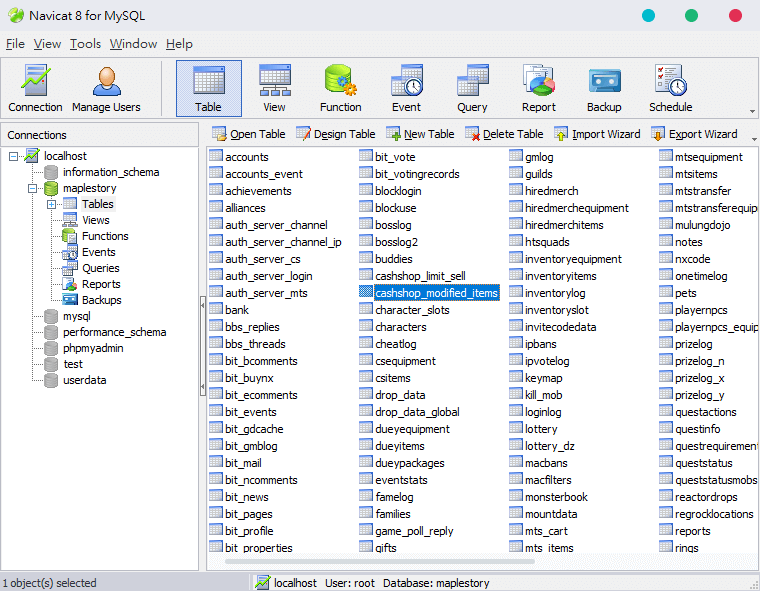
Task: Open the Backup section
Action: [x=604, y=89]
